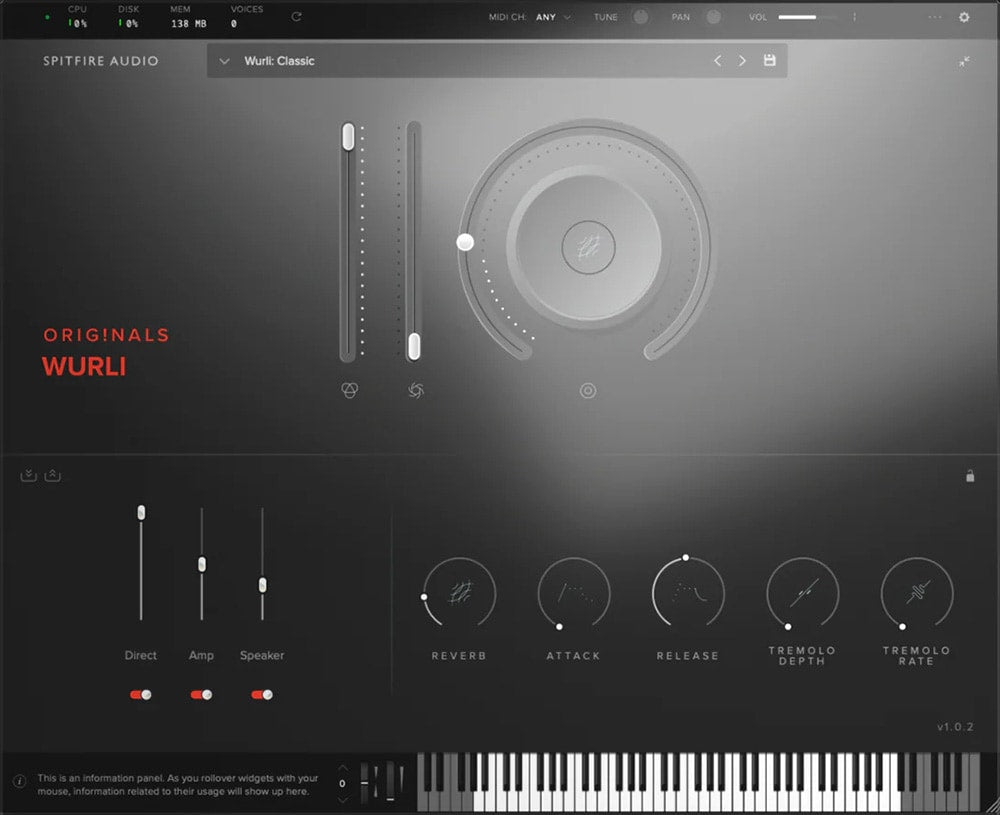Toggle the Speaker signal switch
This screenshot has width=1000, height=815.
(x=262, y=694)
